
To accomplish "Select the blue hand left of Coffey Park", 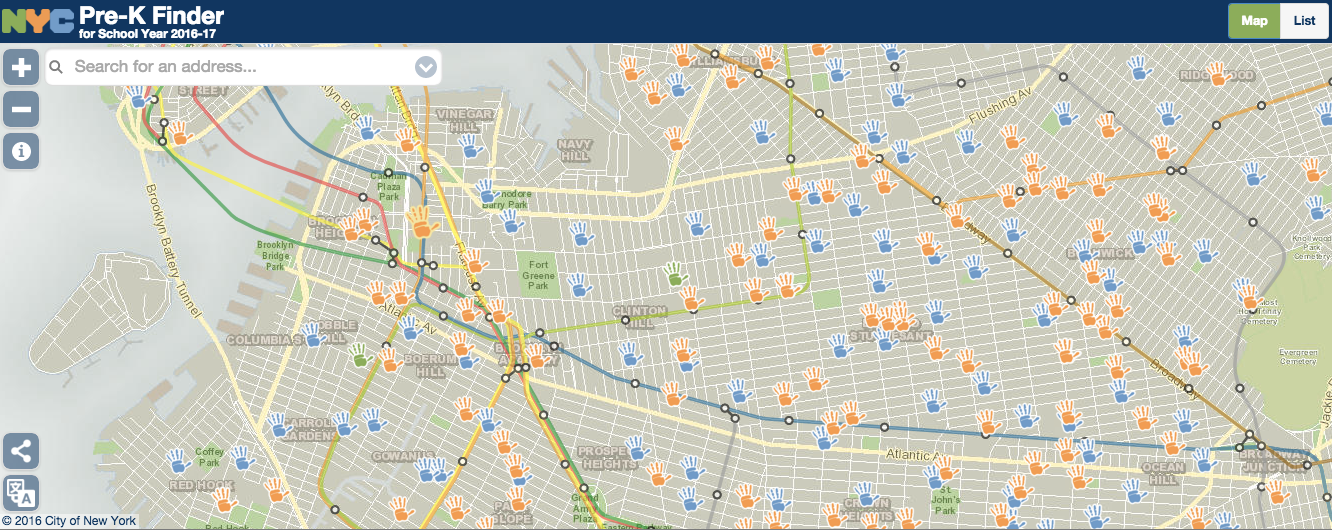I will [x=179, y=461].
